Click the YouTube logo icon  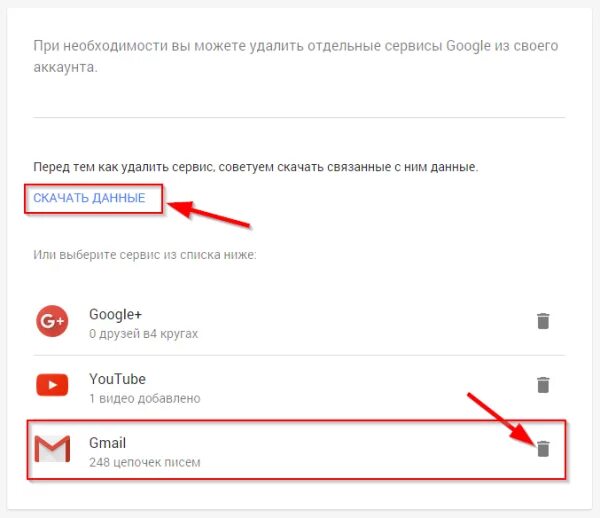(x=52, y=385)
